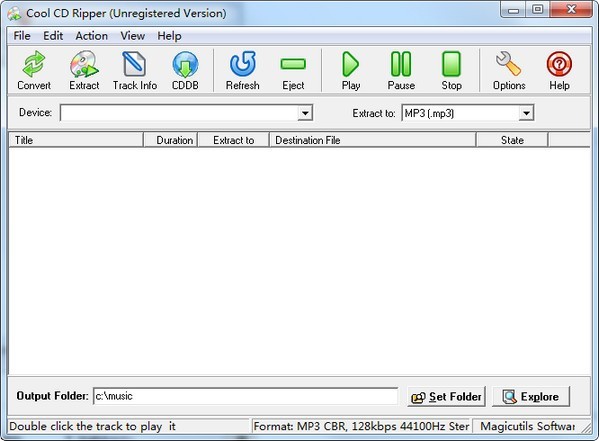Refresh the CD drive list
The height and width of the screenshot is (441, 599).
coord(243,70)
